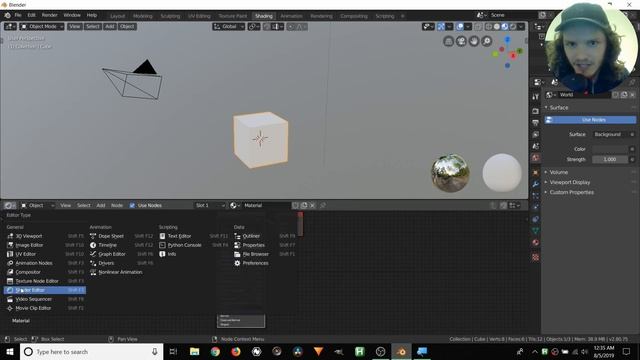Viewport: 640px width, 360px height.
Task: Switch to Texture Node Editor
Action: (x=45, y=281)
